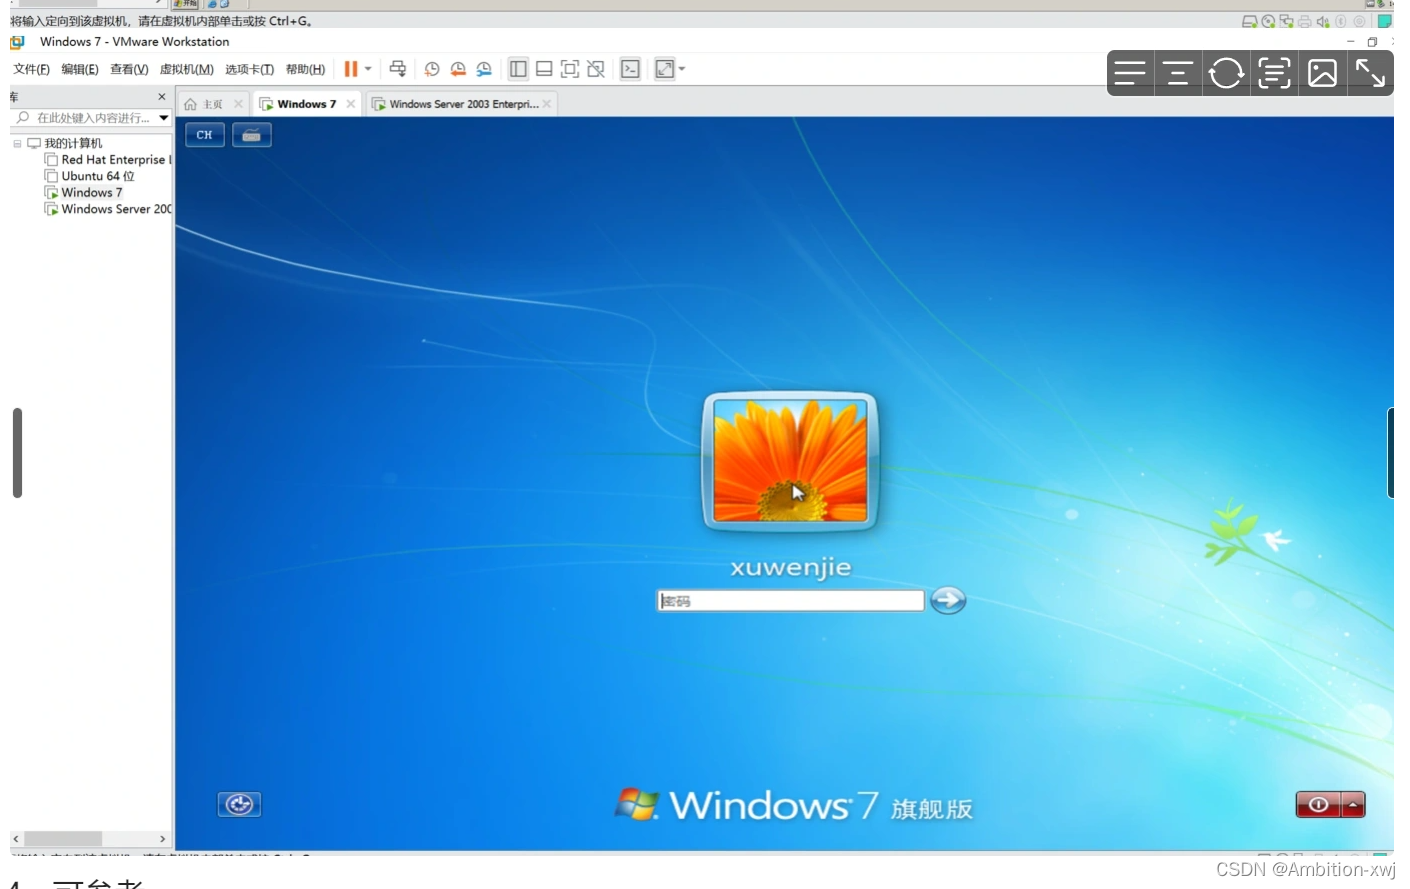Click the Bluetooth device status icon
Image resolution: width=1410 pixels, height=889 pixels.
coord(1341,21)
